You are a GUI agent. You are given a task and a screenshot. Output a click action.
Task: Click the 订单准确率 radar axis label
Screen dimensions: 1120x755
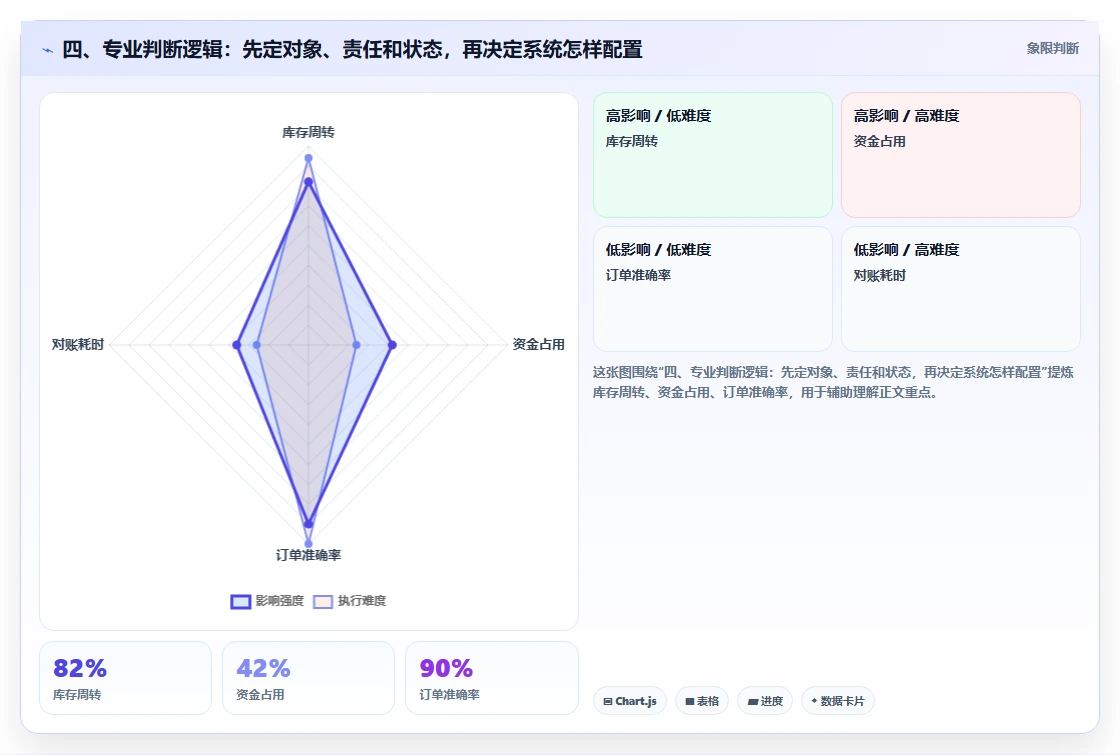(x=308, y=555)
